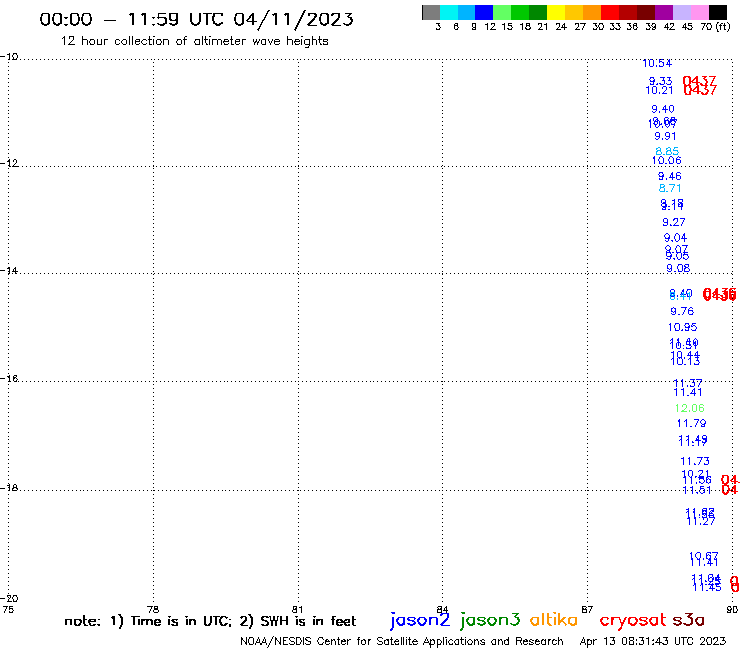Click the longitude 84 axis label

point(442,609)
